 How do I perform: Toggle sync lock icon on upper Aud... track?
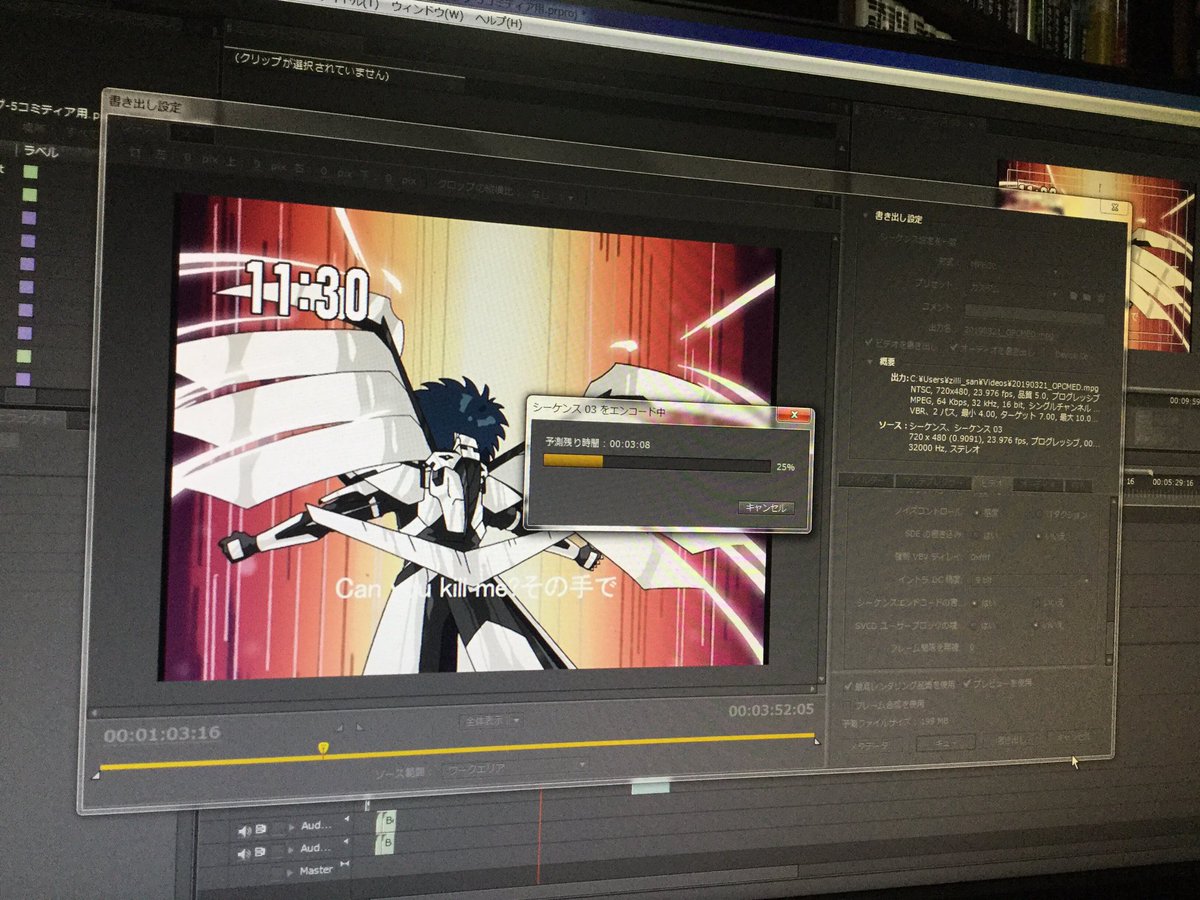[261, 829]
